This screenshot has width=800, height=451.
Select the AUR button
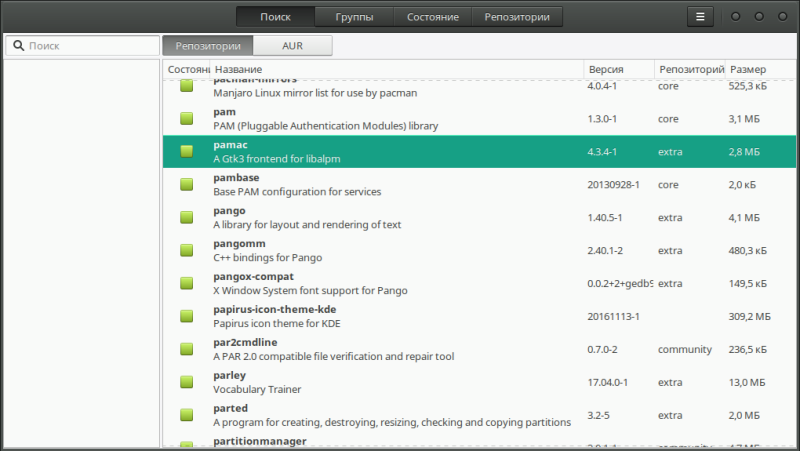pyautogui.click(x=292, y=46)
